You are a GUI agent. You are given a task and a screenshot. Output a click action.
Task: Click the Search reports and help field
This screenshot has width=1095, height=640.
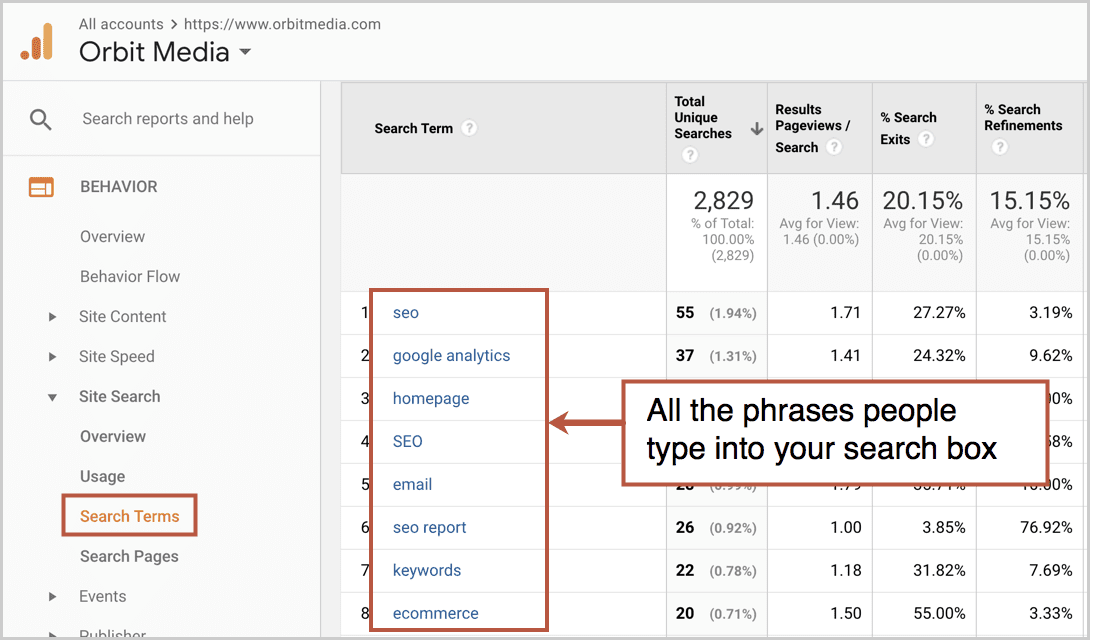[x=168, y=119]
